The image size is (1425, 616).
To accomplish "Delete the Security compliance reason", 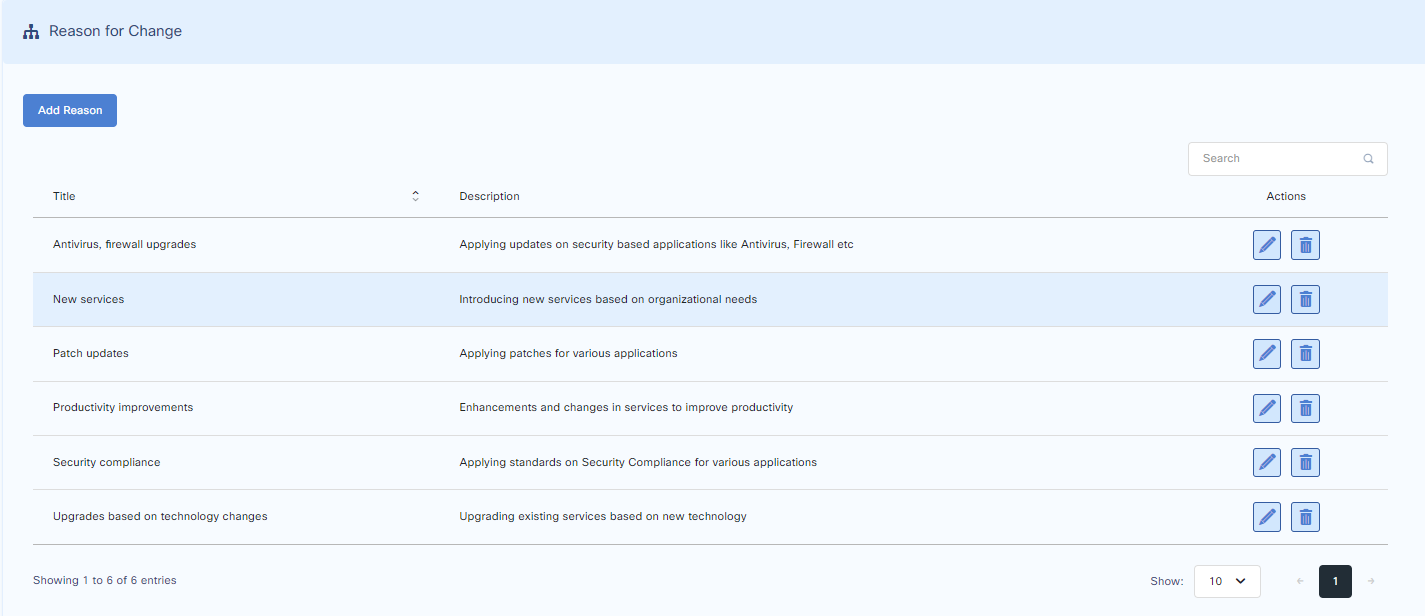I will coord(1305,462).
